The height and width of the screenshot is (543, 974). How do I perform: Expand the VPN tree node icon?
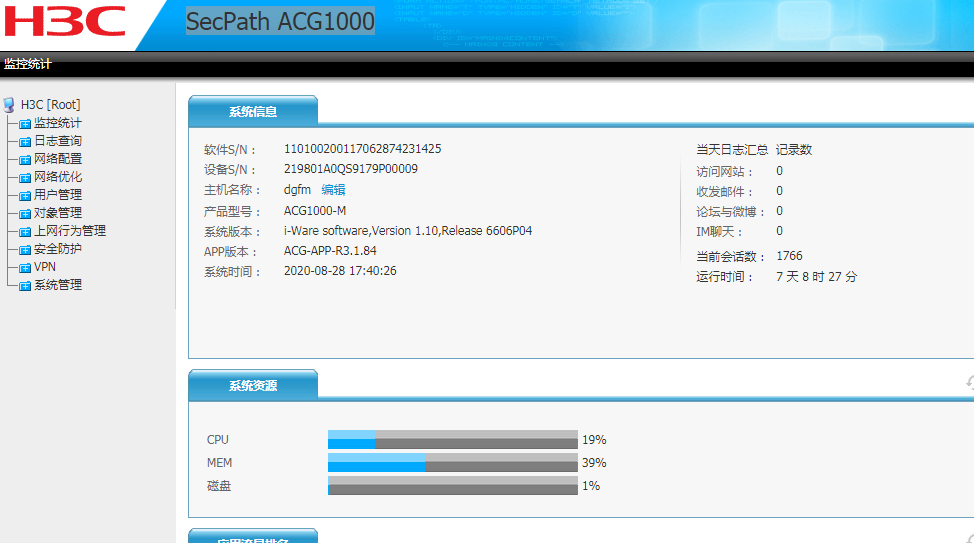25,268
